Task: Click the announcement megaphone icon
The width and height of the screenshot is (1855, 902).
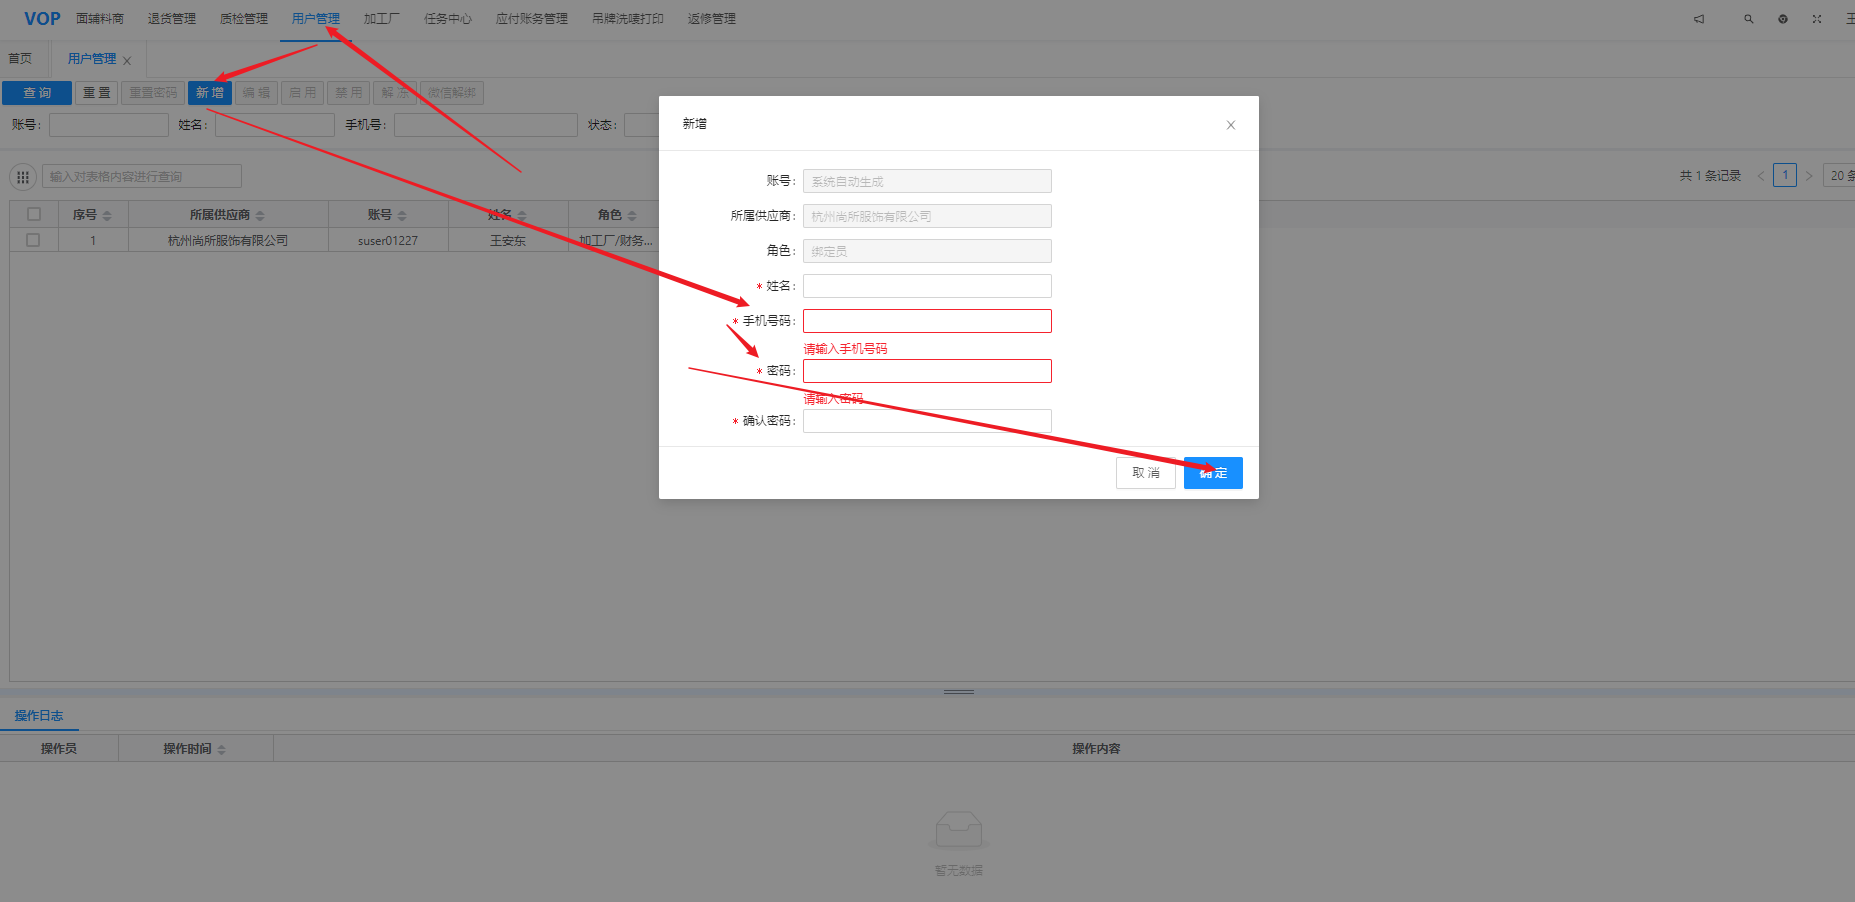Action: click(1698, 19)
